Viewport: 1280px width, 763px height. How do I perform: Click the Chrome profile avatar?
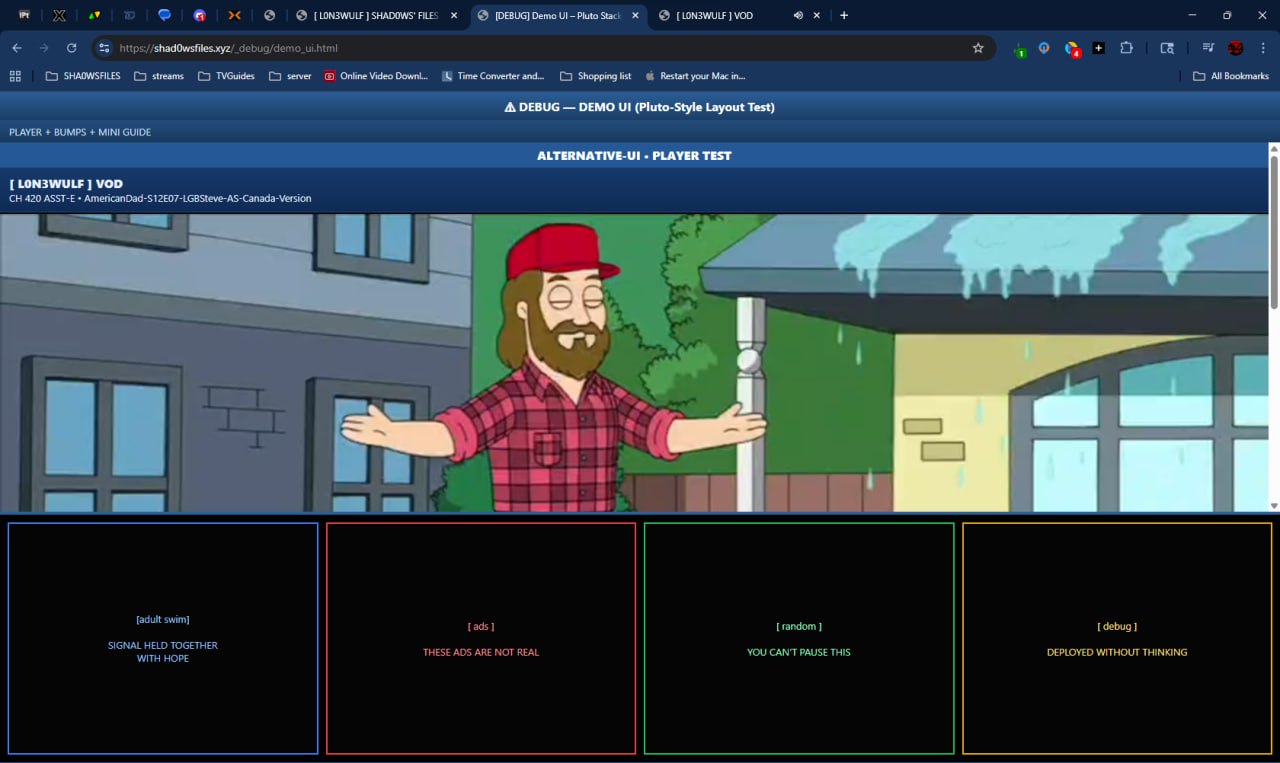[1235, 48]
